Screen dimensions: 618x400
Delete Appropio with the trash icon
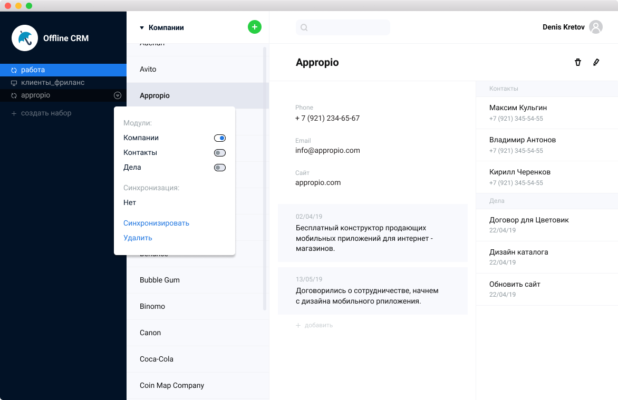(577, 62)
